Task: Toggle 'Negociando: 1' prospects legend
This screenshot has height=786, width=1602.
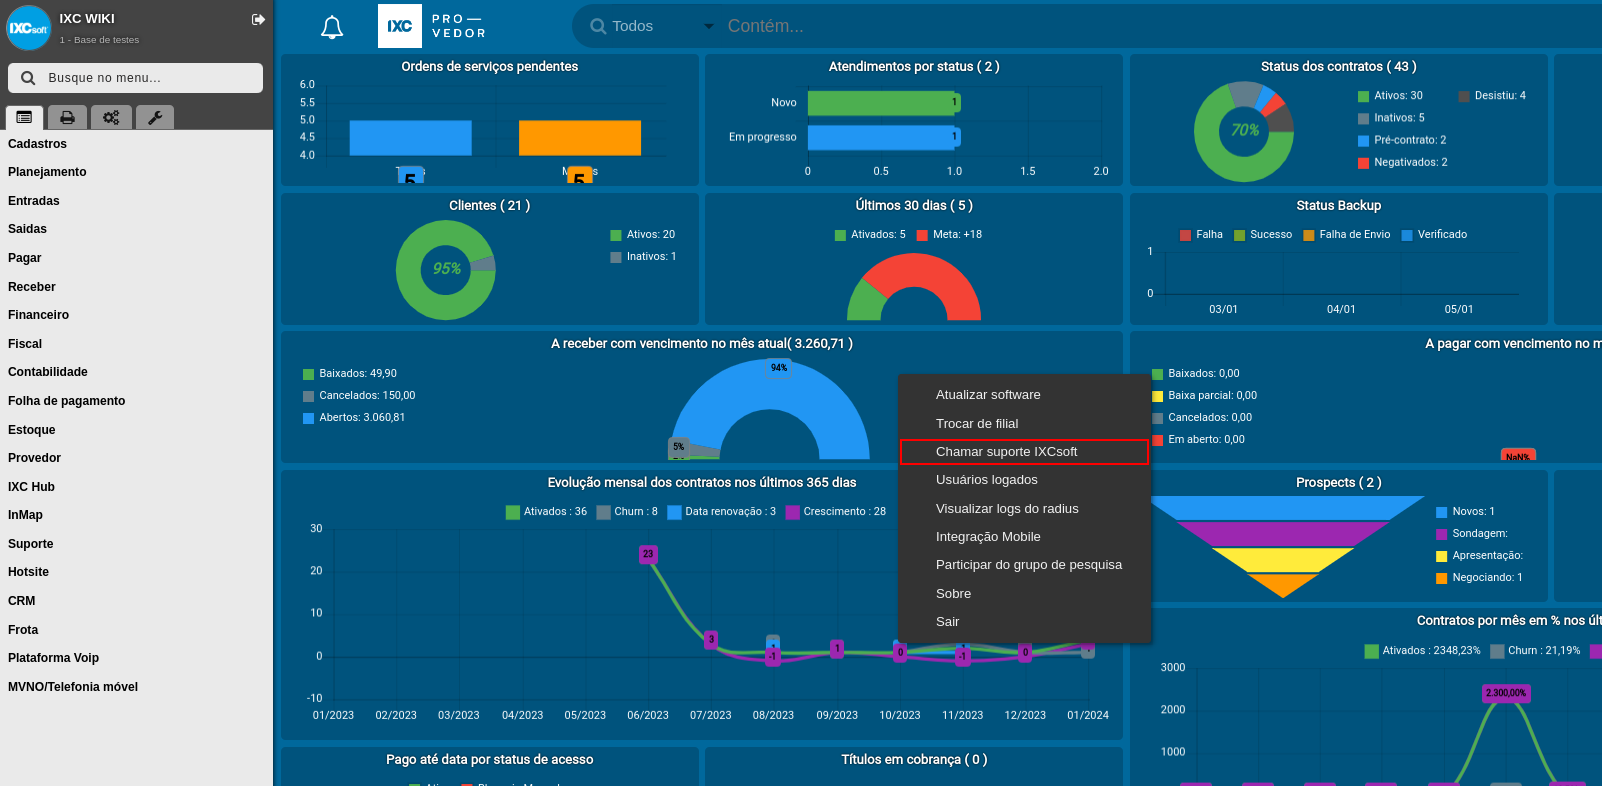Action: 1479,578
